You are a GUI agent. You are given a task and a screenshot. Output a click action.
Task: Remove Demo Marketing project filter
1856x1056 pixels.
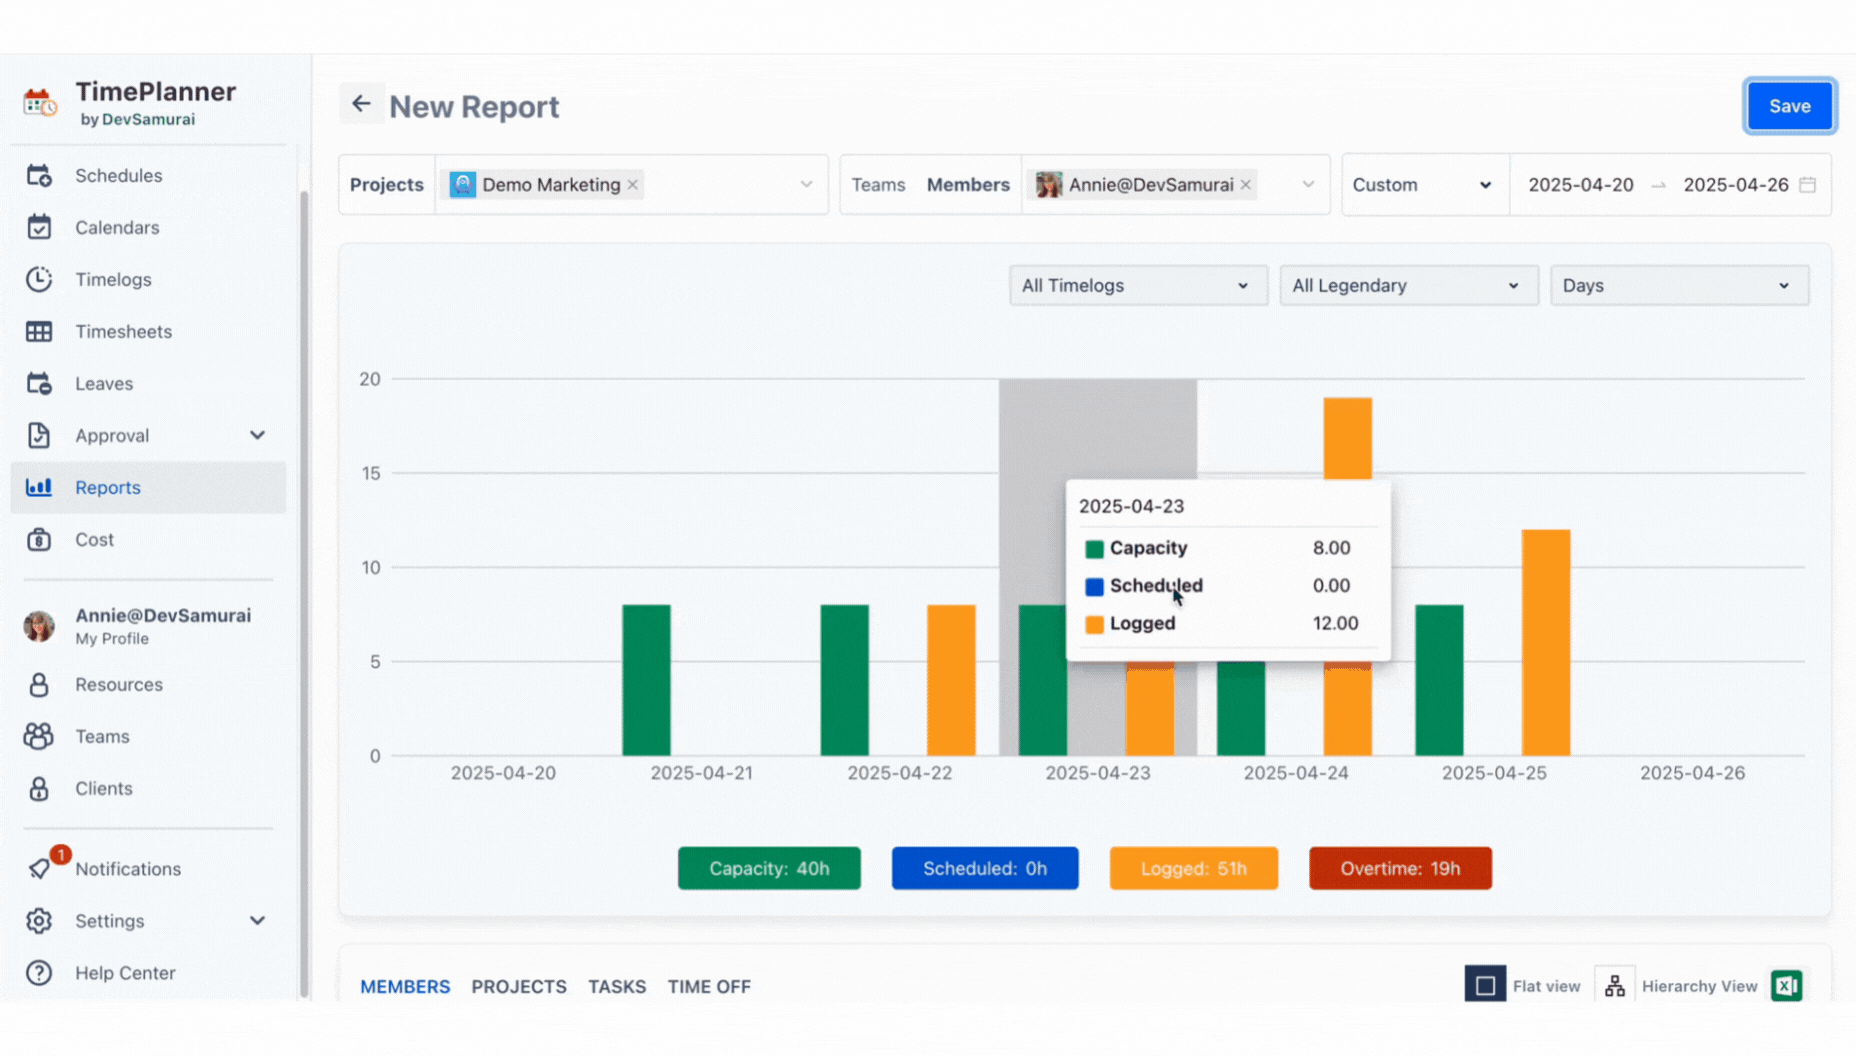(633, 185)
